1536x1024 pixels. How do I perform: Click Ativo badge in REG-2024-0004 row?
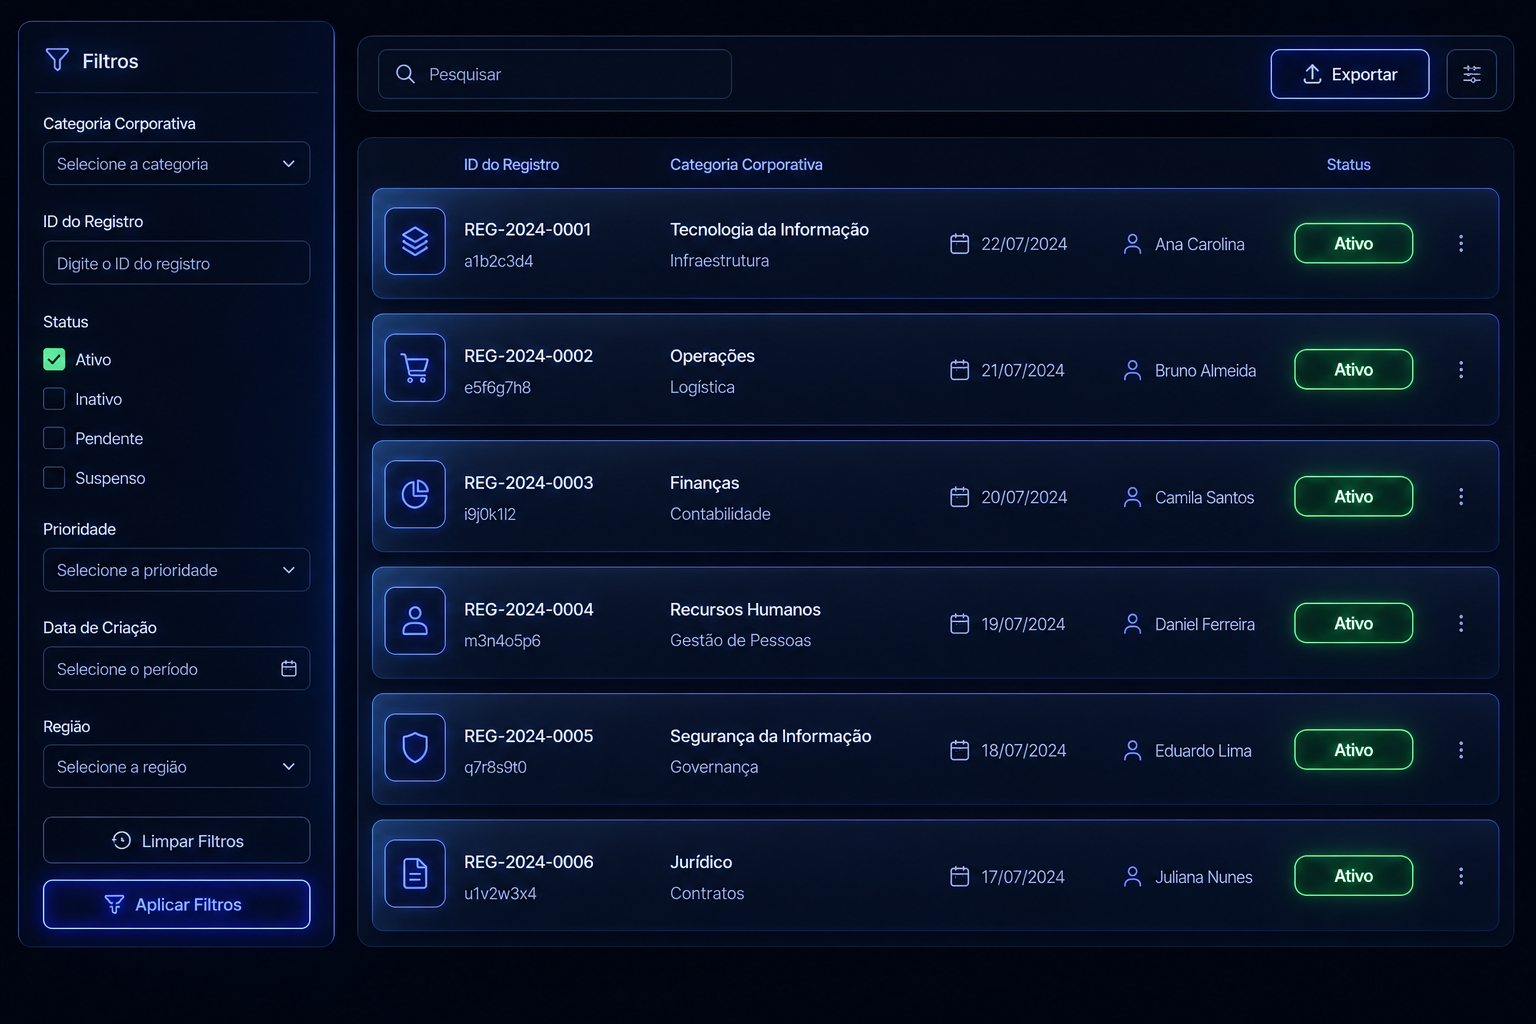tap(1353, 623)
